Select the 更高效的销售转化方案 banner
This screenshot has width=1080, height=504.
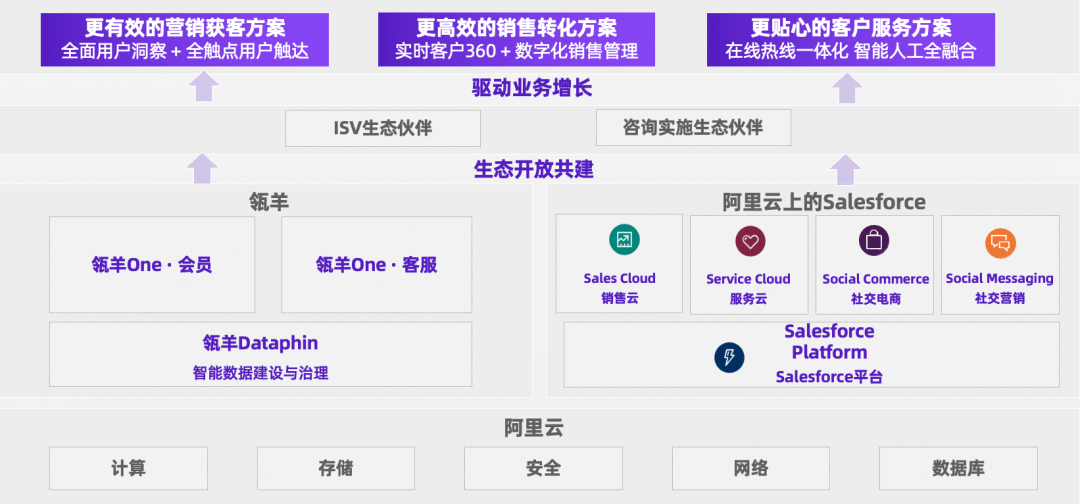point(517,39)
